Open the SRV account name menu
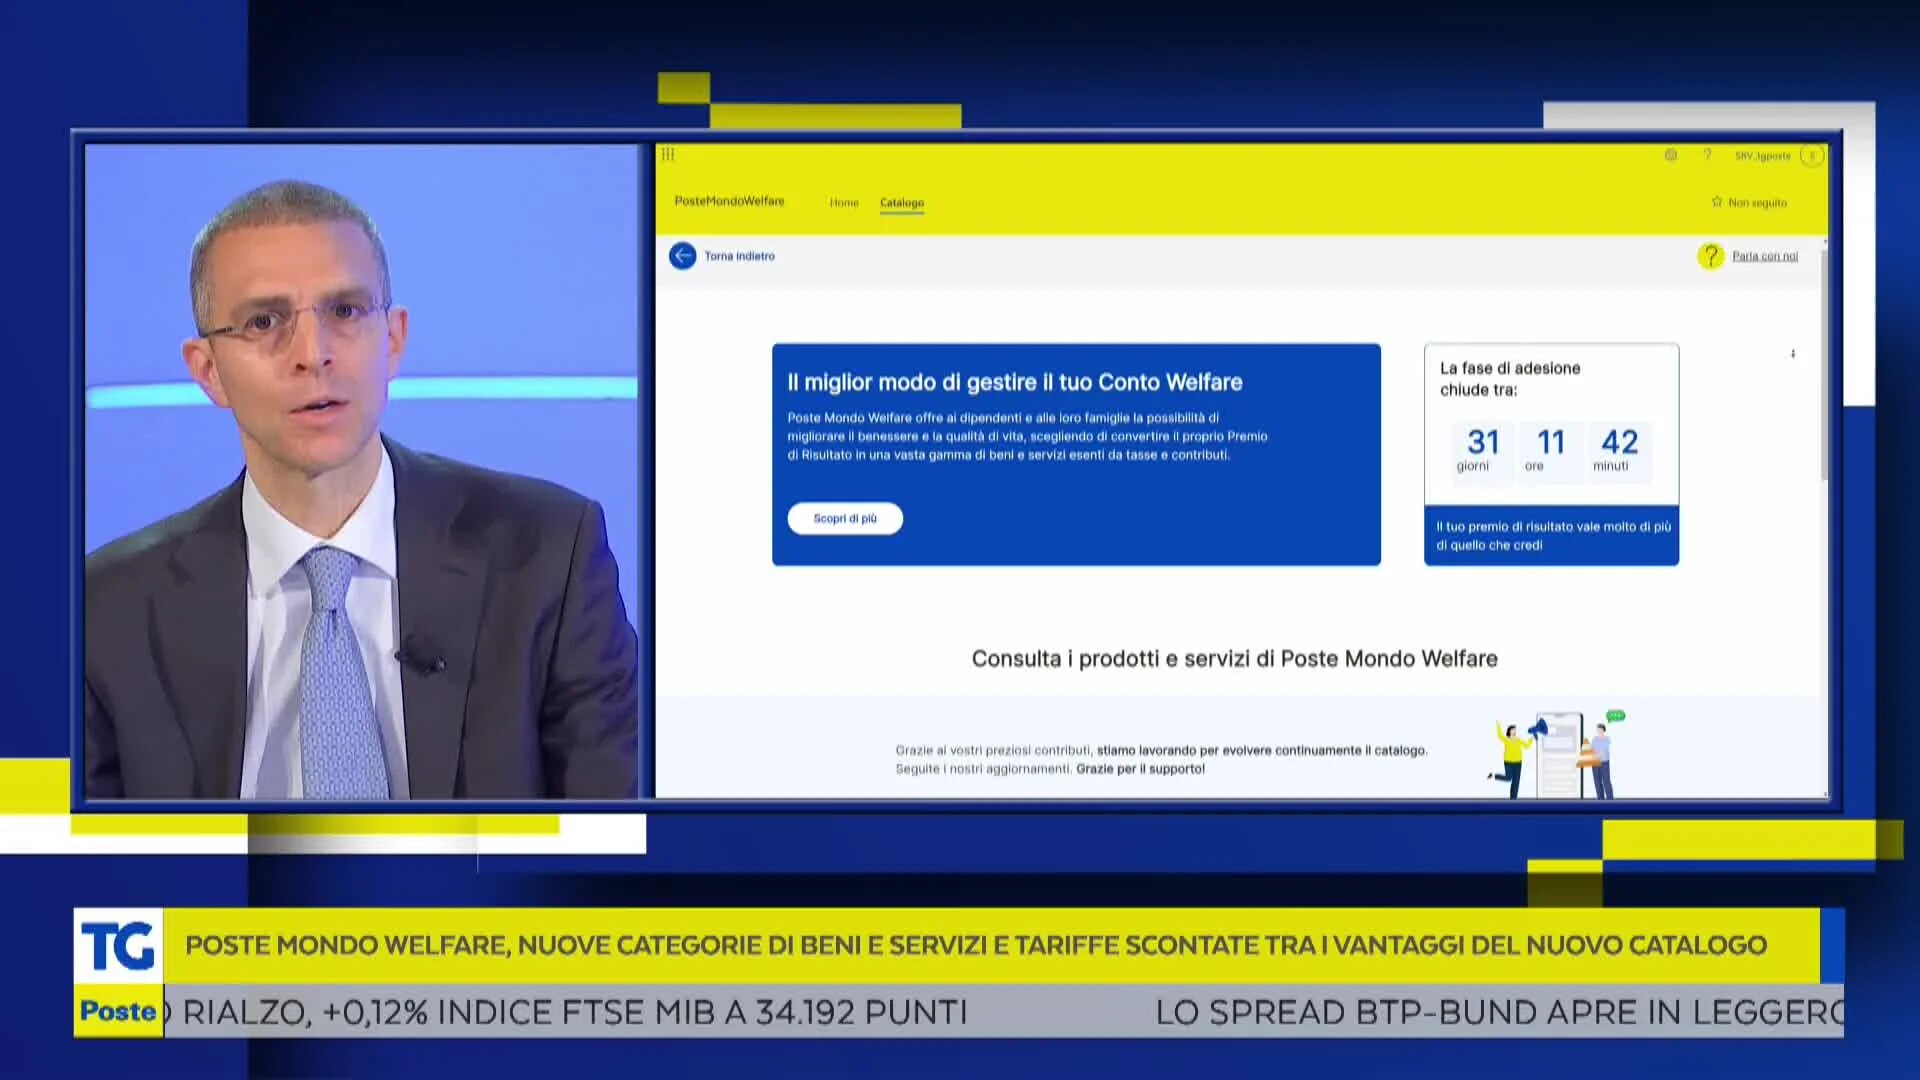This screenshot has height=1080, width=1920. [x=1762, y=156]
